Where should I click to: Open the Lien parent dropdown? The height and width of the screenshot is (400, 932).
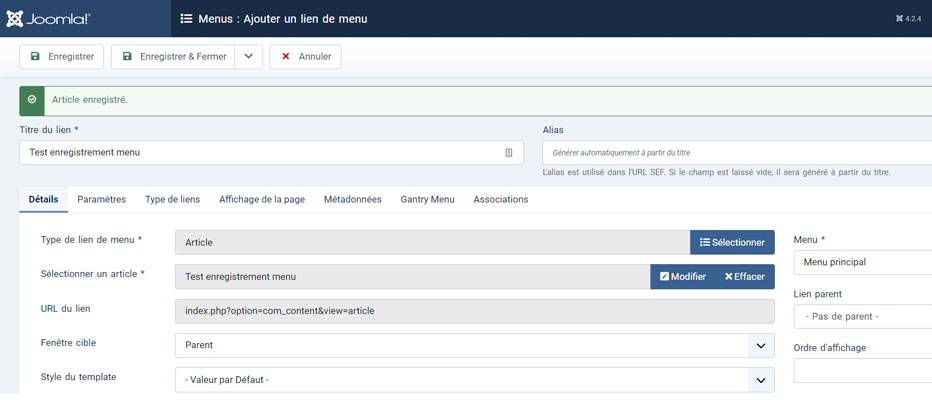863,317
